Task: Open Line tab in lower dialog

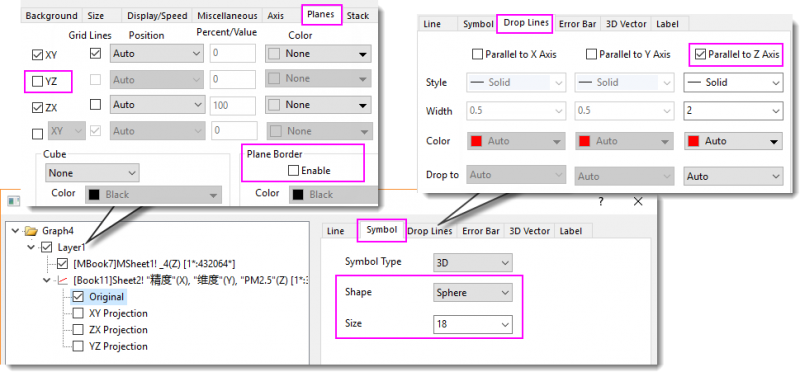Action: (x=336, y=231)
